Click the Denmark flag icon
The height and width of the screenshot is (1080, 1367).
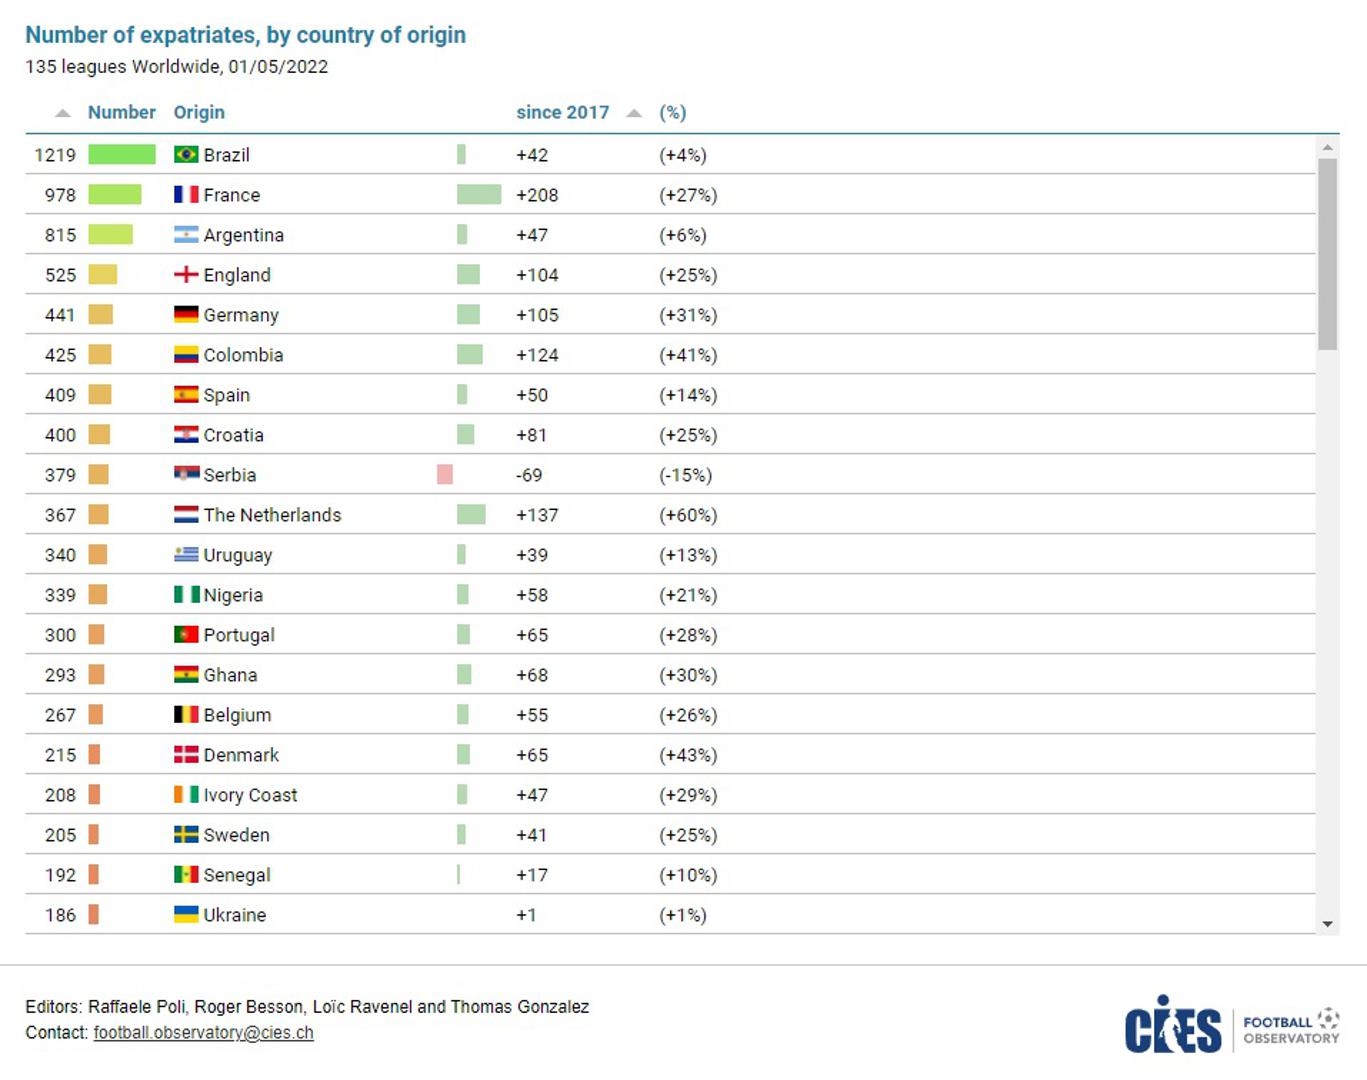click(x=186, y=755)
